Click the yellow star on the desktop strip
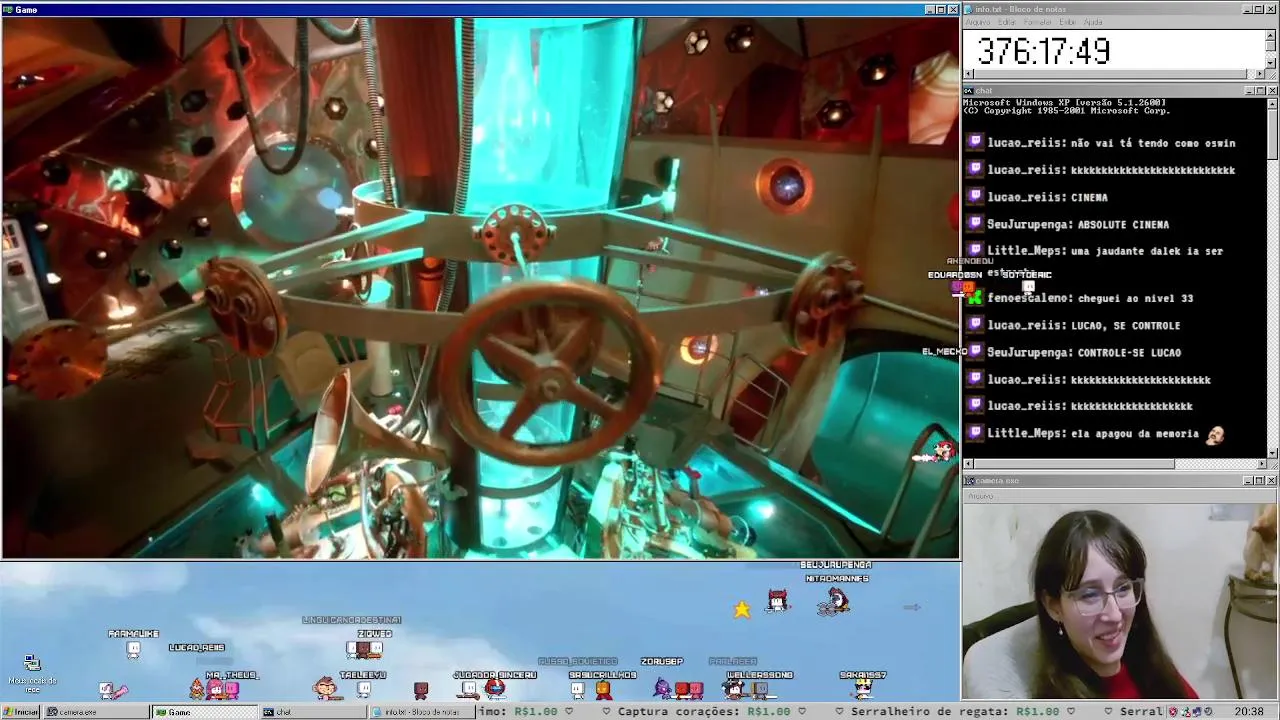The height and width of the screenshot is (720, 1280). pos(742,609)
